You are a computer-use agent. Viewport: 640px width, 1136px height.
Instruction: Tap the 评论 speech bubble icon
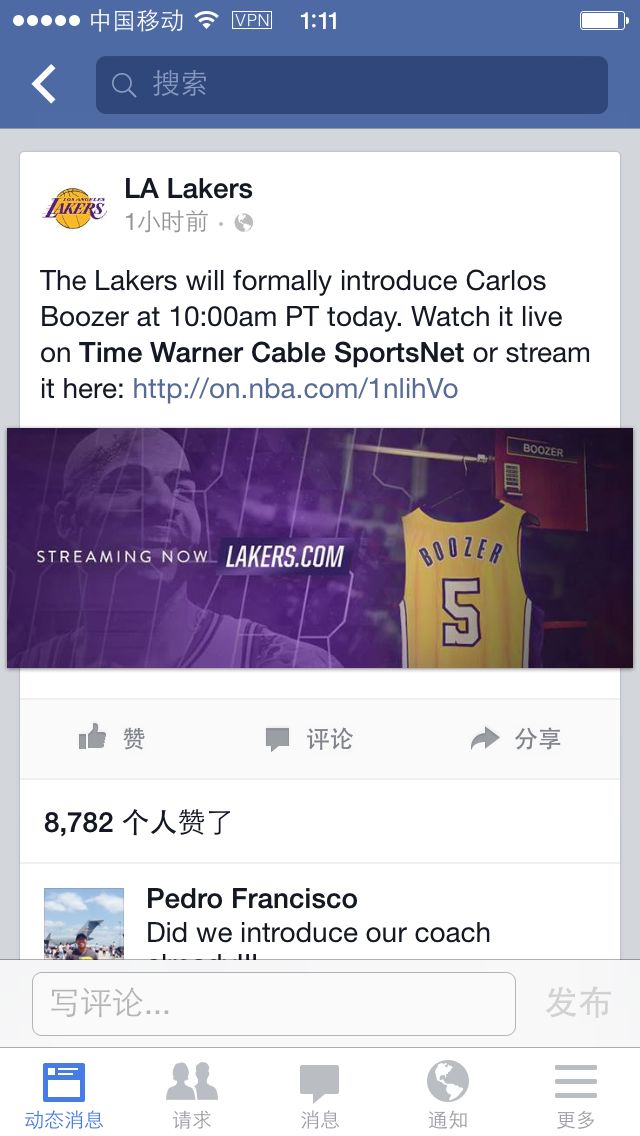pos(278,740)
